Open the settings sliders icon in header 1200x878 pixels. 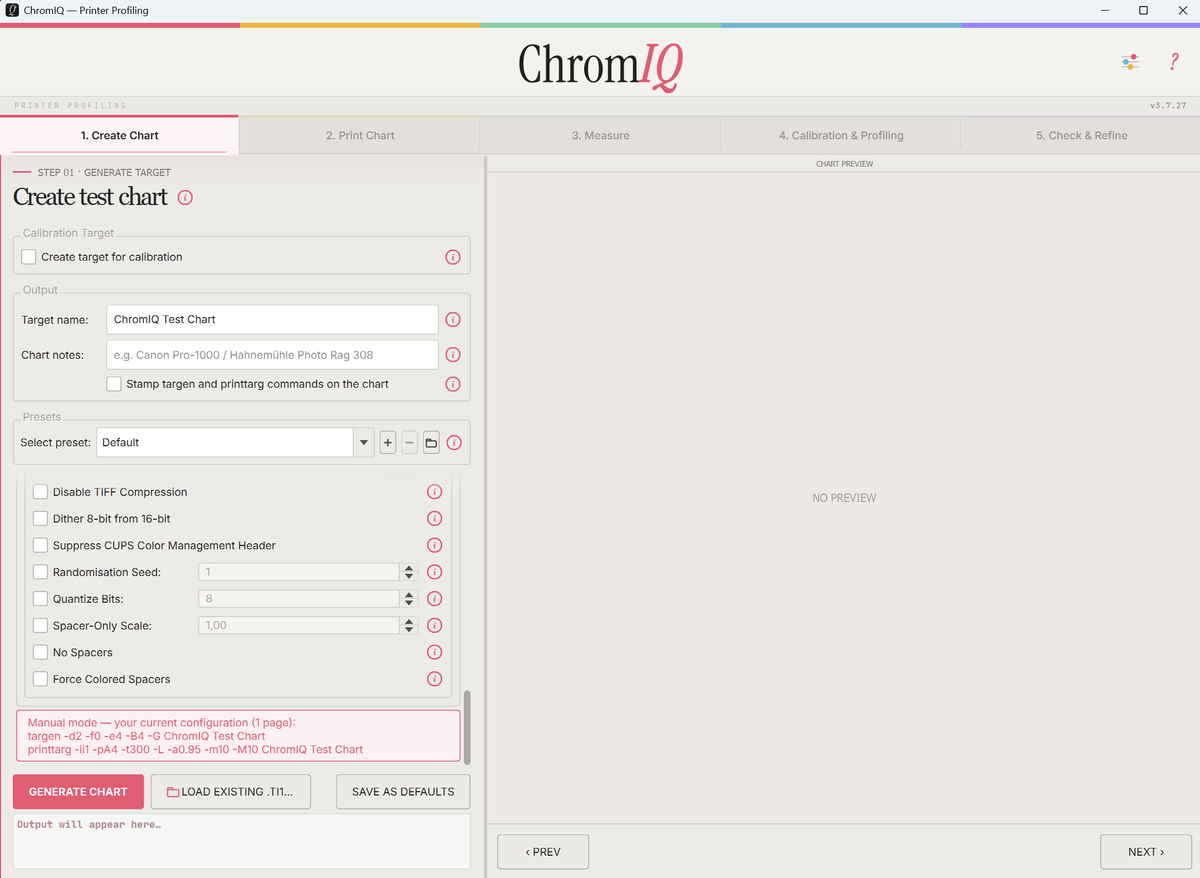click(1130, 62)
